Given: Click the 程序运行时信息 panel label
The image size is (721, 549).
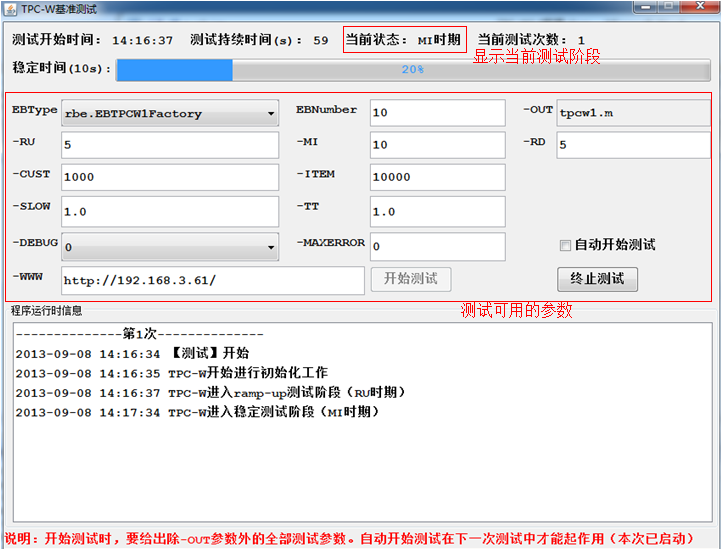Looking at the screenshot, I should pos(46,311).
